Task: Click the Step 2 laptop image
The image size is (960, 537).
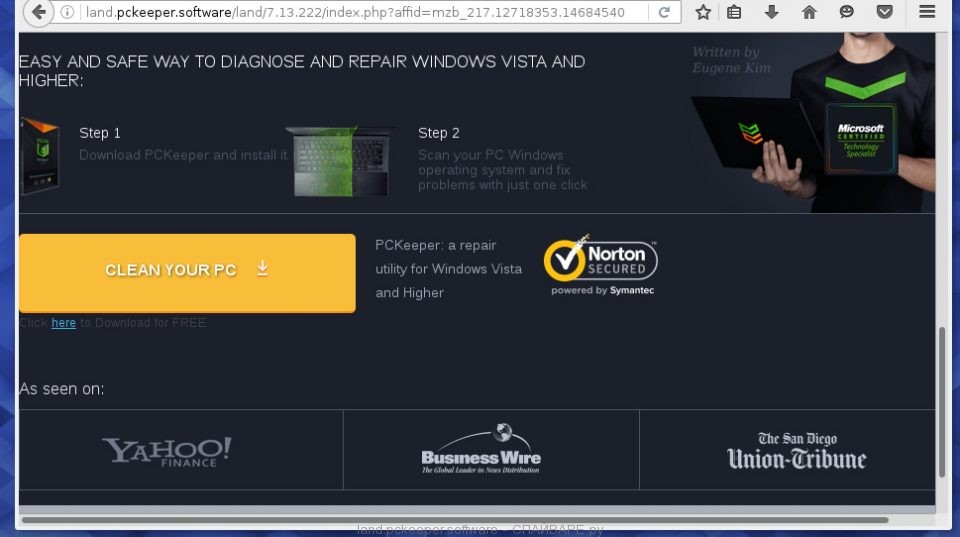Action: coord(340,160)
